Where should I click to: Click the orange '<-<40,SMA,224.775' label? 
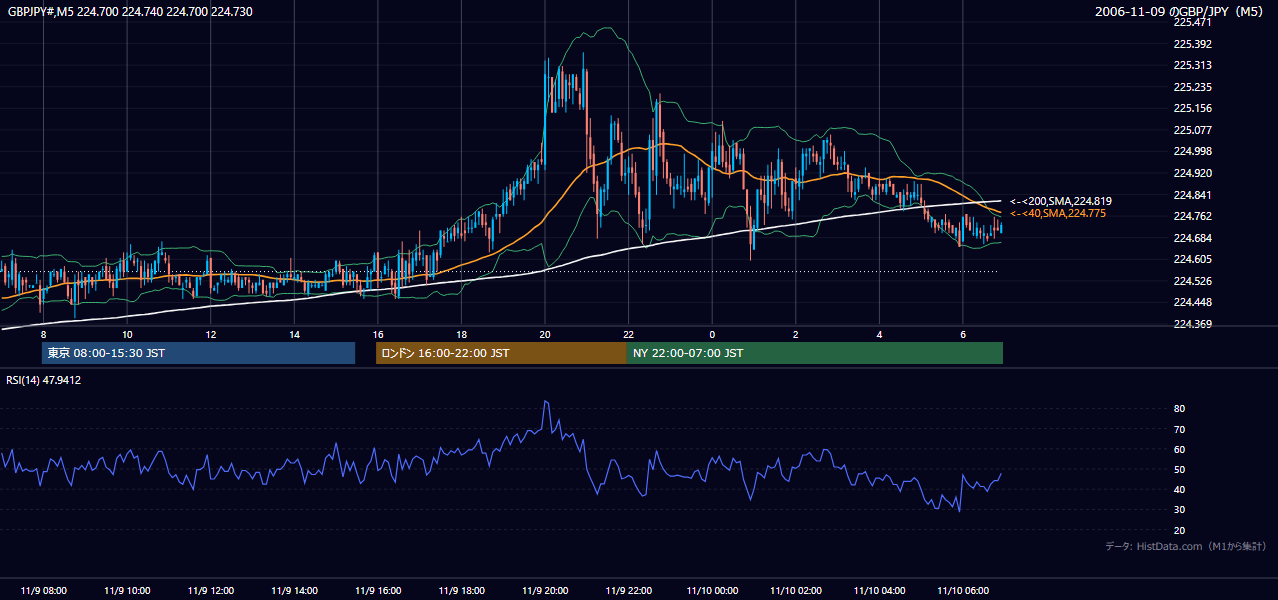(1057, 214)
